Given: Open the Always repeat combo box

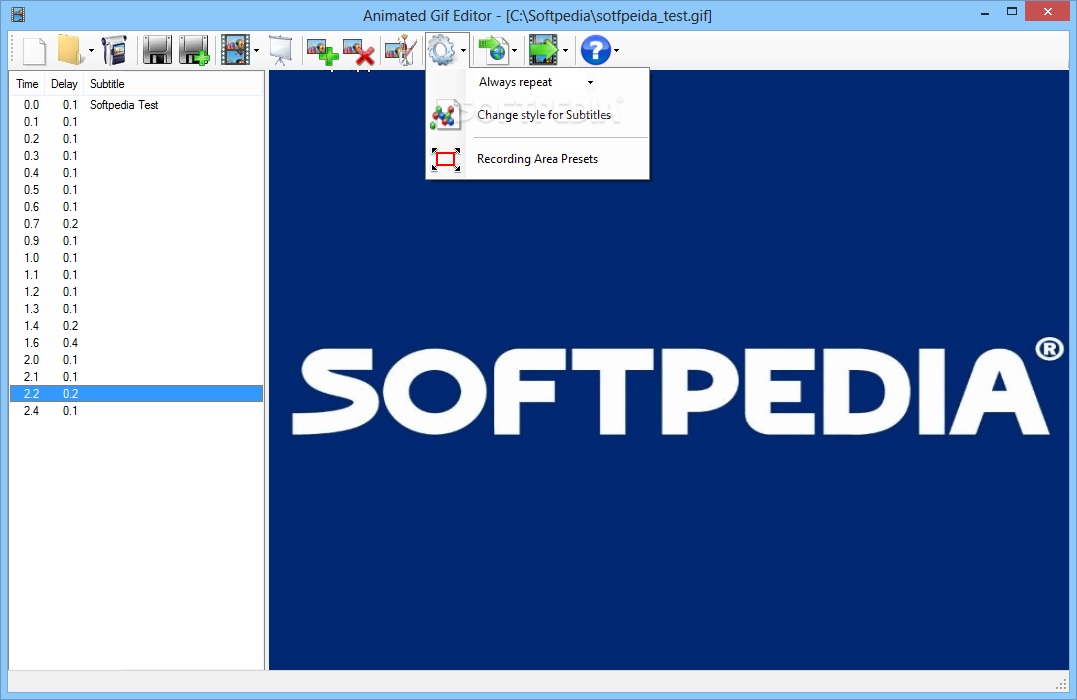Looking at the screenshot, I should tap(536, 82).
